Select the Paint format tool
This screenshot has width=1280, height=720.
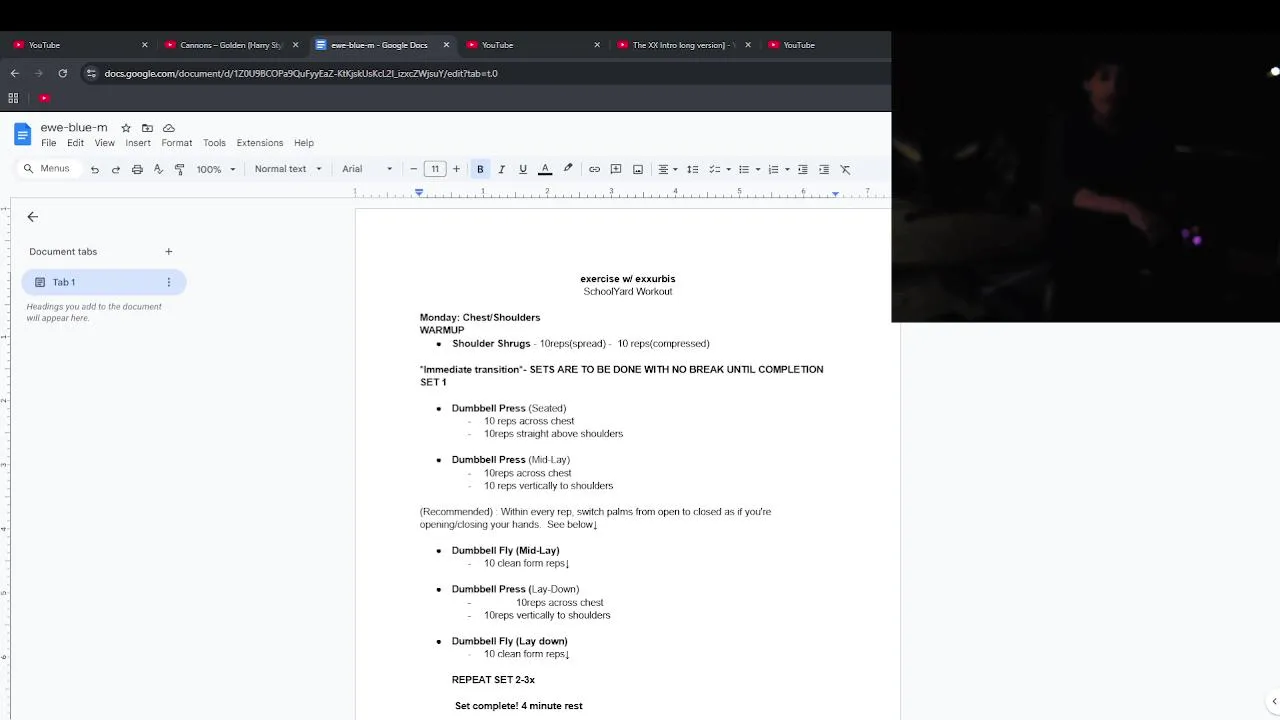pos(179,169)
